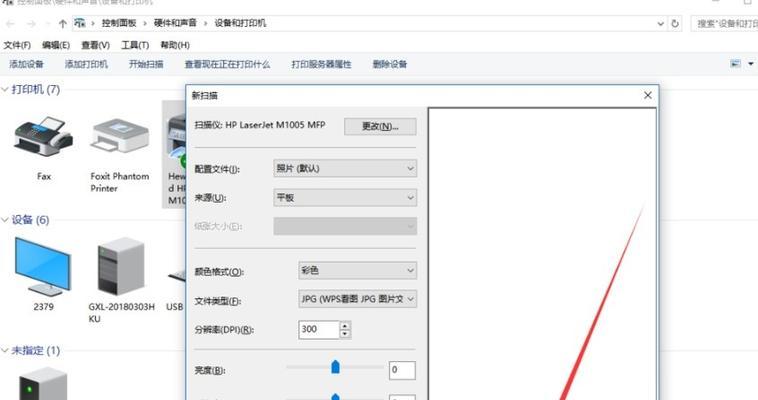Open the 来源 source dropdown

[x=345, y=197]
